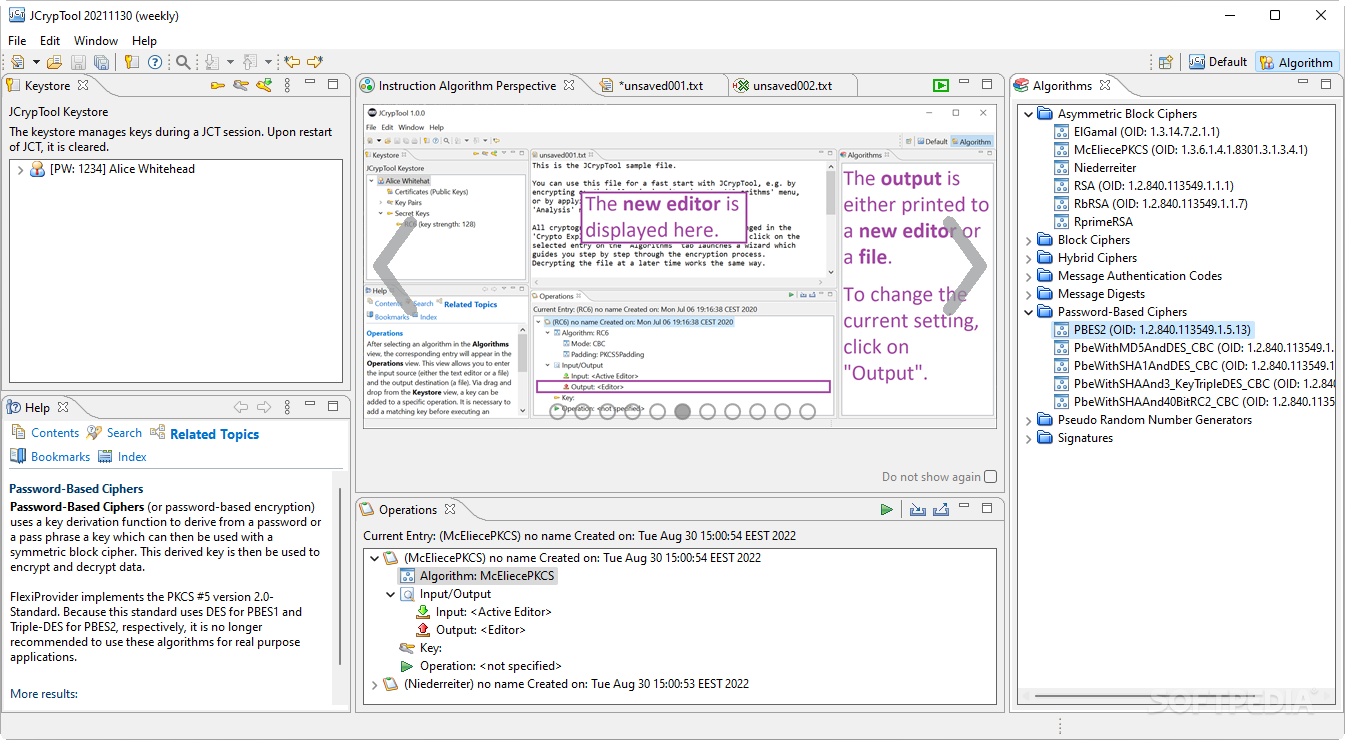This screenshot has height=740, width=1345.
Task: Click the New file toolbar icon
Action: point(17,62)
